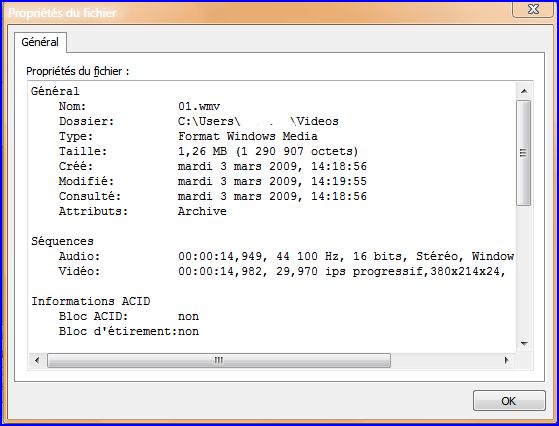This screenshot has height=426, width=559.
Task: Click the Propriétés du fichier title bar
Action: point(257,13)
